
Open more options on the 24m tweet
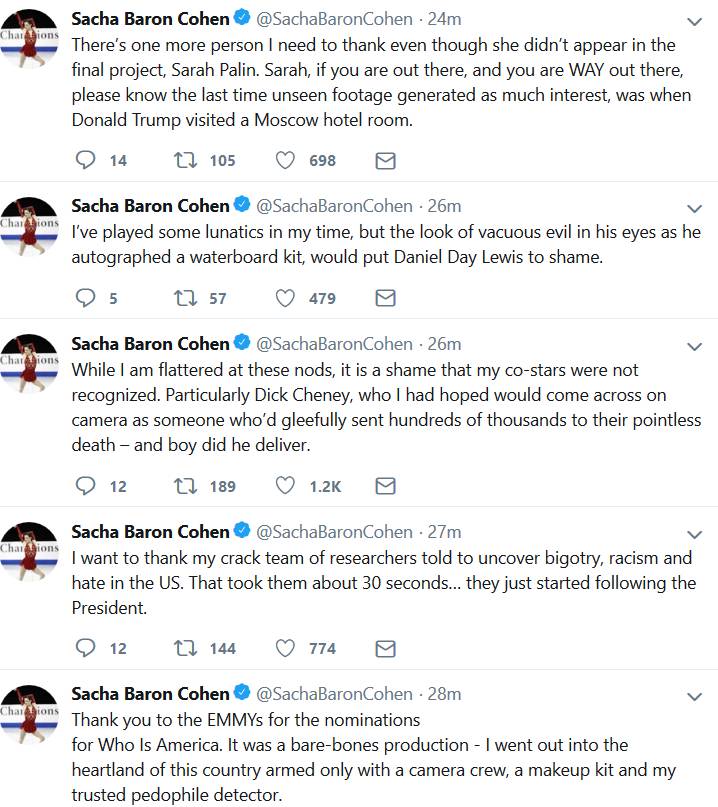(x=696, y=21)
